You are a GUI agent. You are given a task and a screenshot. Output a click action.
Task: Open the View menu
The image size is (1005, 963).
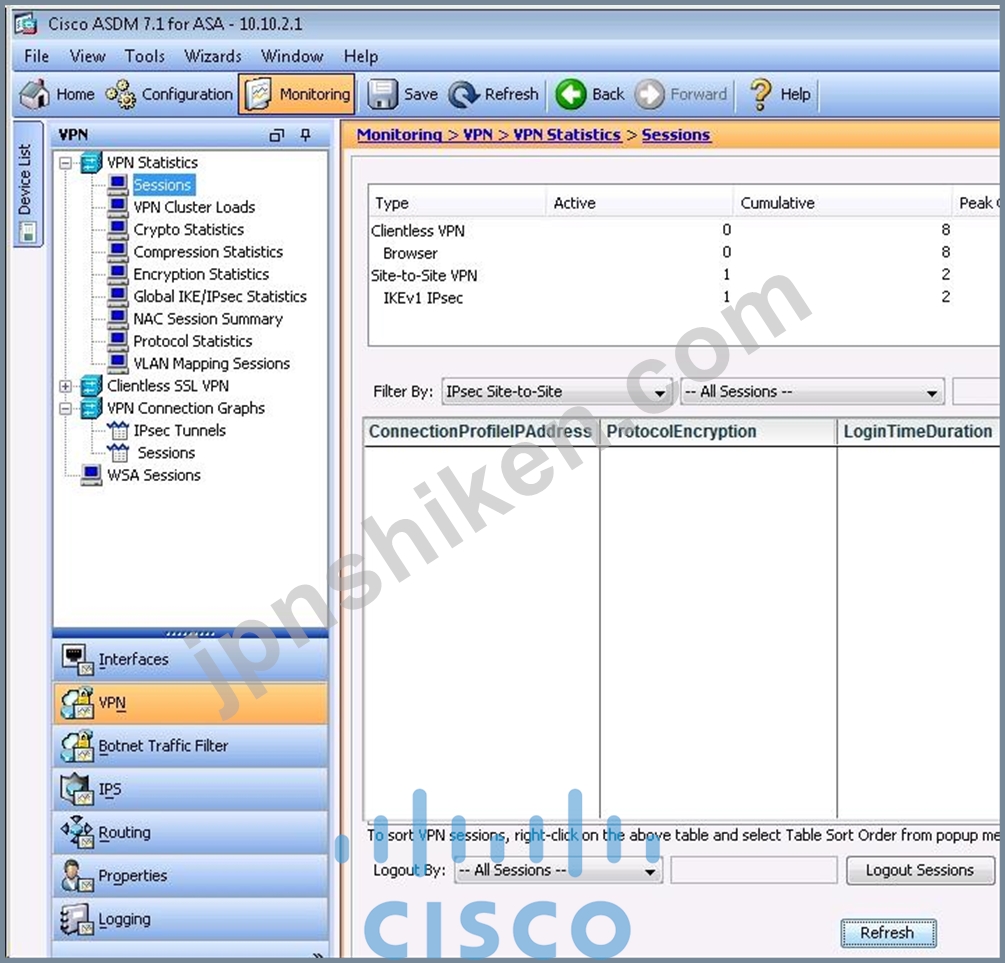(87, 56)
